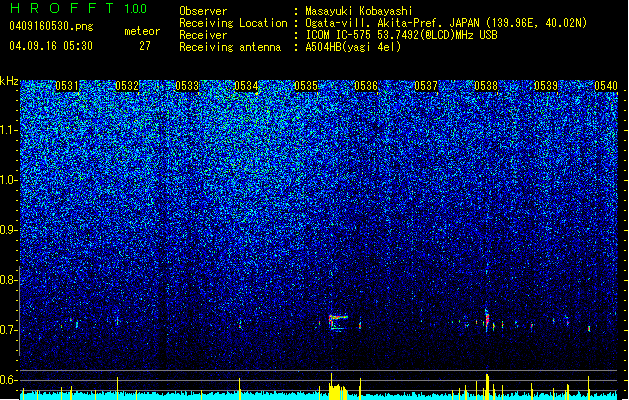The image size is (629, 400).
Task: Click the 0.9 kHz axis label
Action: [8, 230]
